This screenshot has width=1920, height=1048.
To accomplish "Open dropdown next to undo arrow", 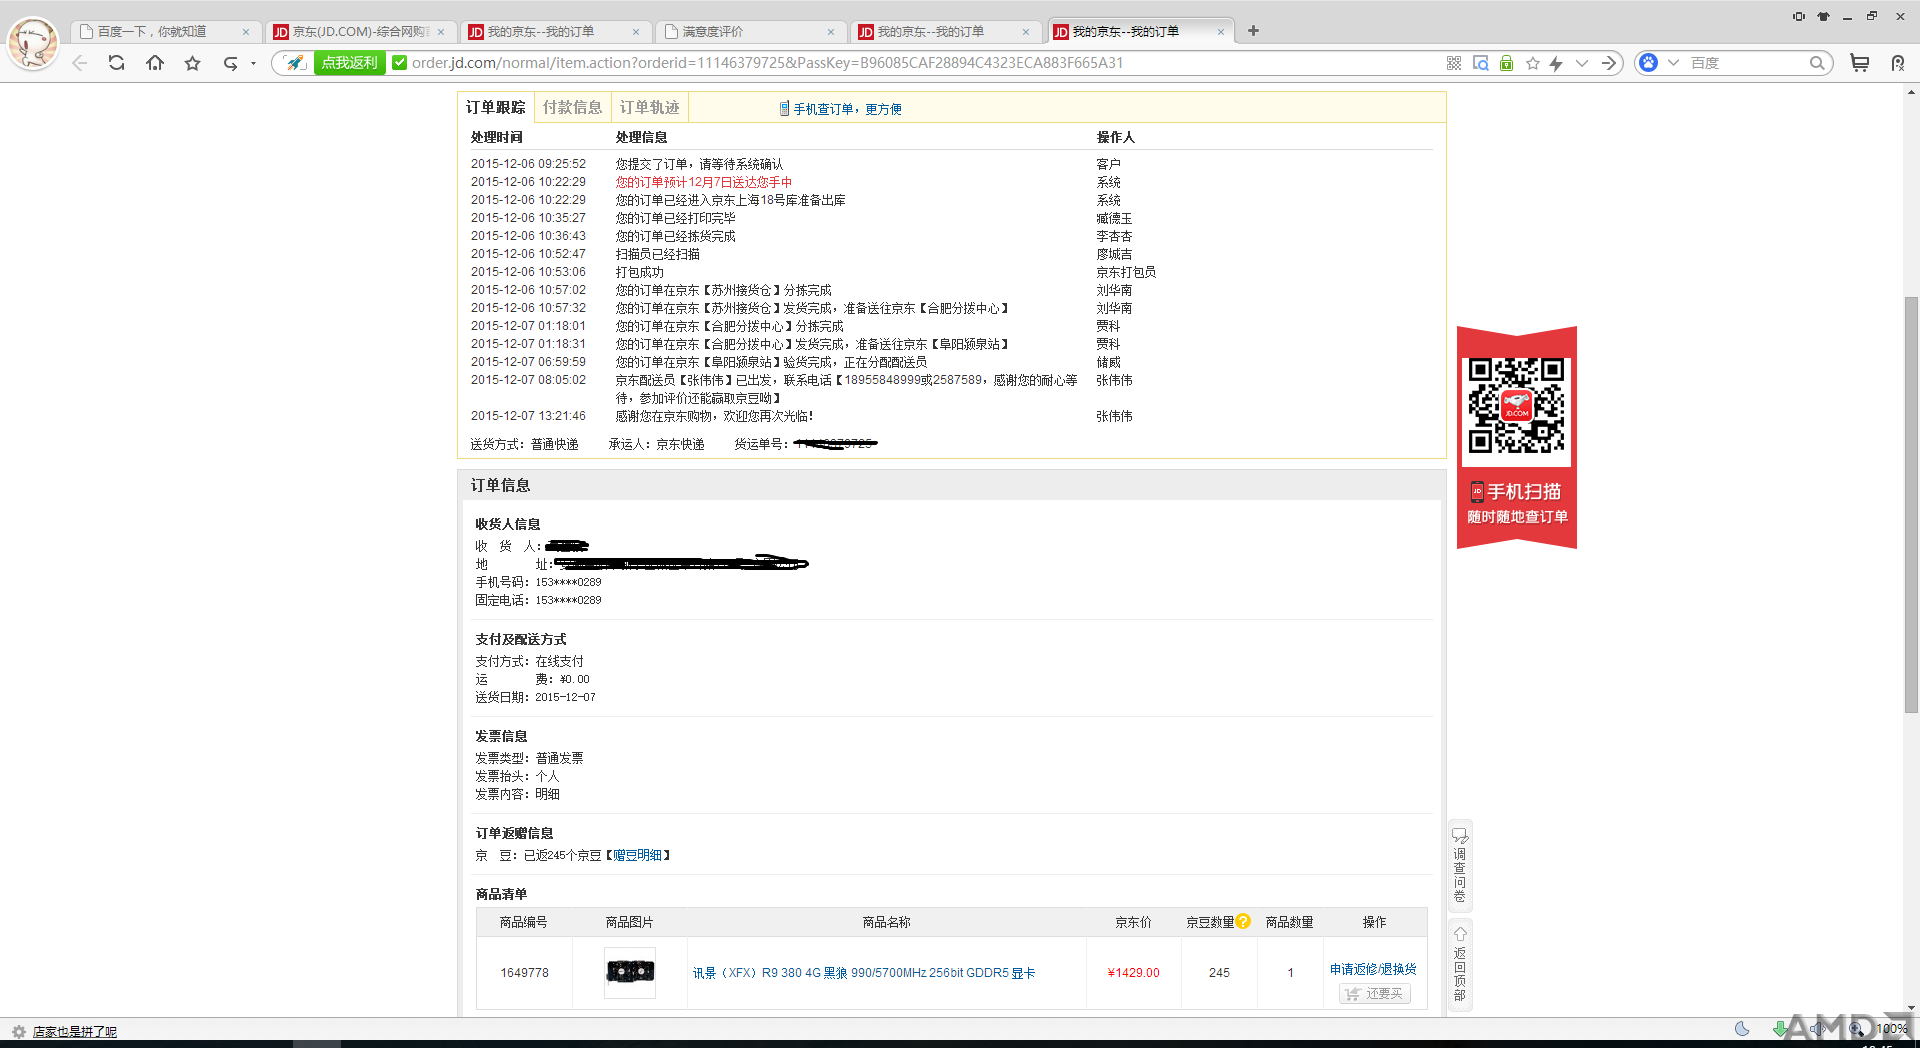I will coord(253,63).
